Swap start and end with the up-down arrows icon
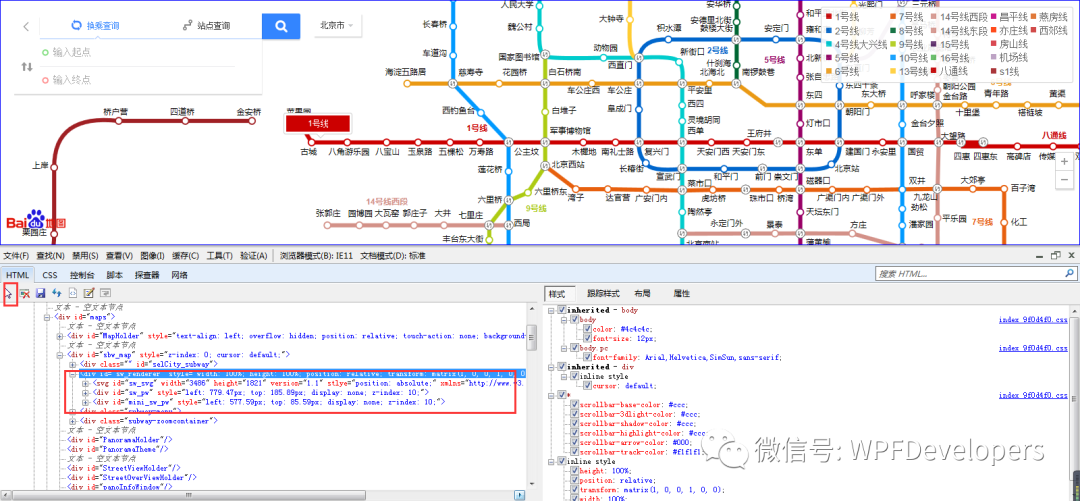The width and height of the screenshot is (1080, 501). pyautogui.click(x=26, y=66)
